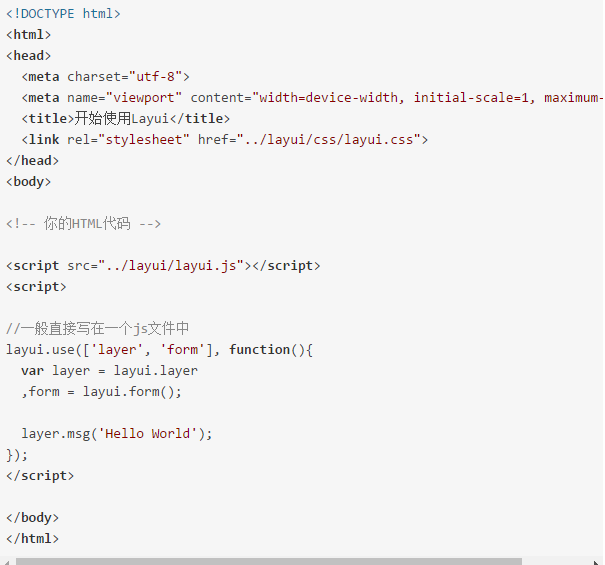Click the horizontal scrollbar thumb
The height and width of the screenshot is (565, 605).
click(x=269, y=562)
